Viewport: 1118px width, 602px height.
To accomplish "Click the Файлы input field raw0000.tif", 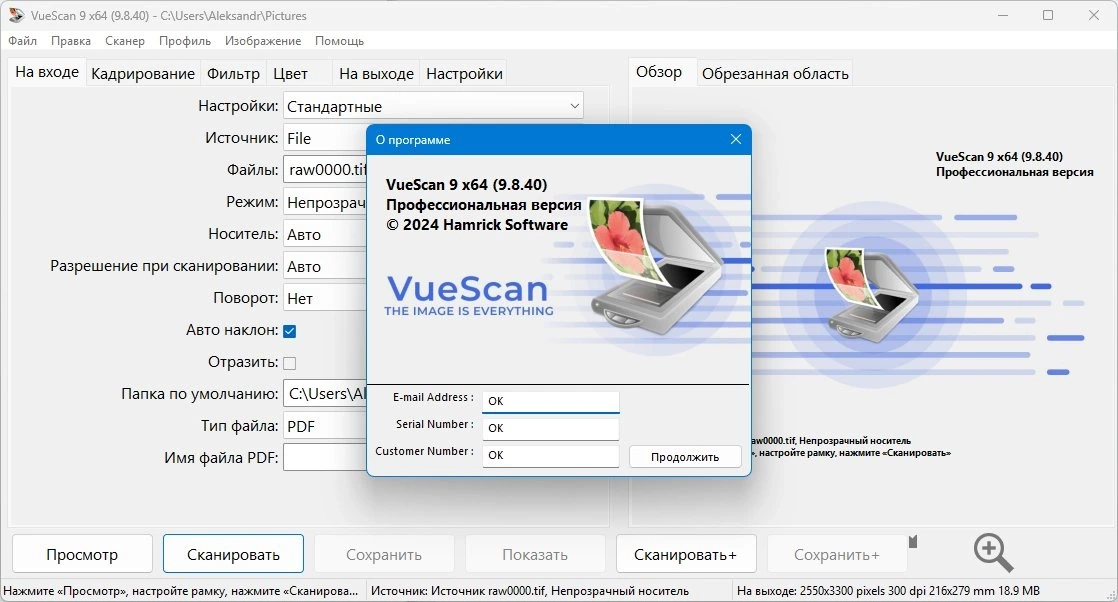I will click(x=325, y=170).
